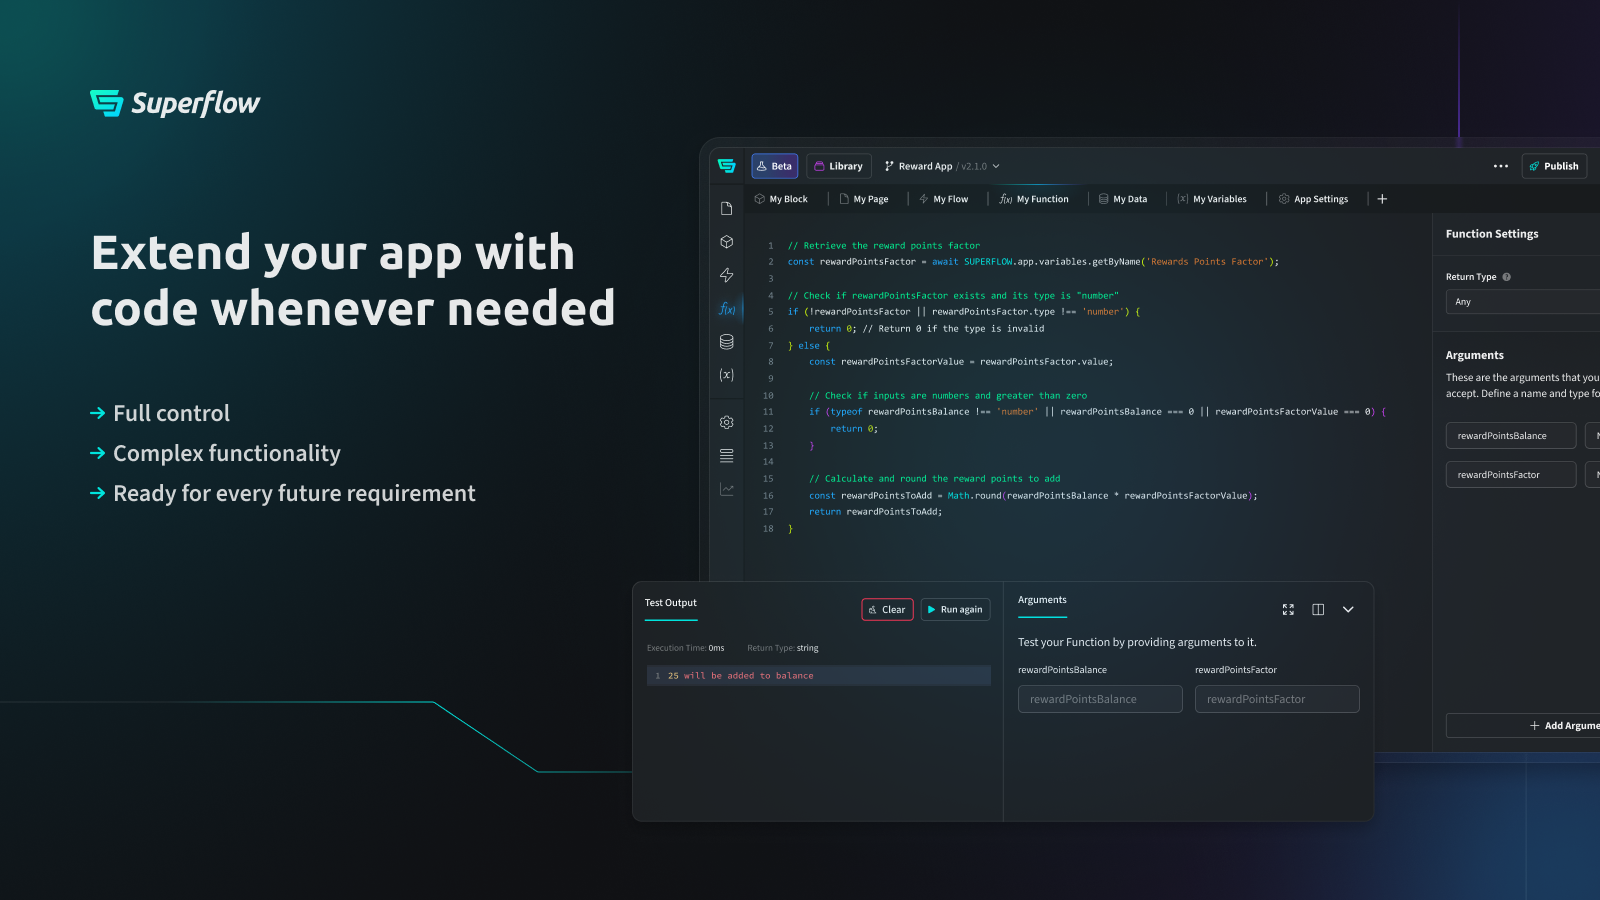Toggle the split panel layout icon
Image resolution: width=1600 pixels, height=900 pixels.
click(x=1318, y=610)
